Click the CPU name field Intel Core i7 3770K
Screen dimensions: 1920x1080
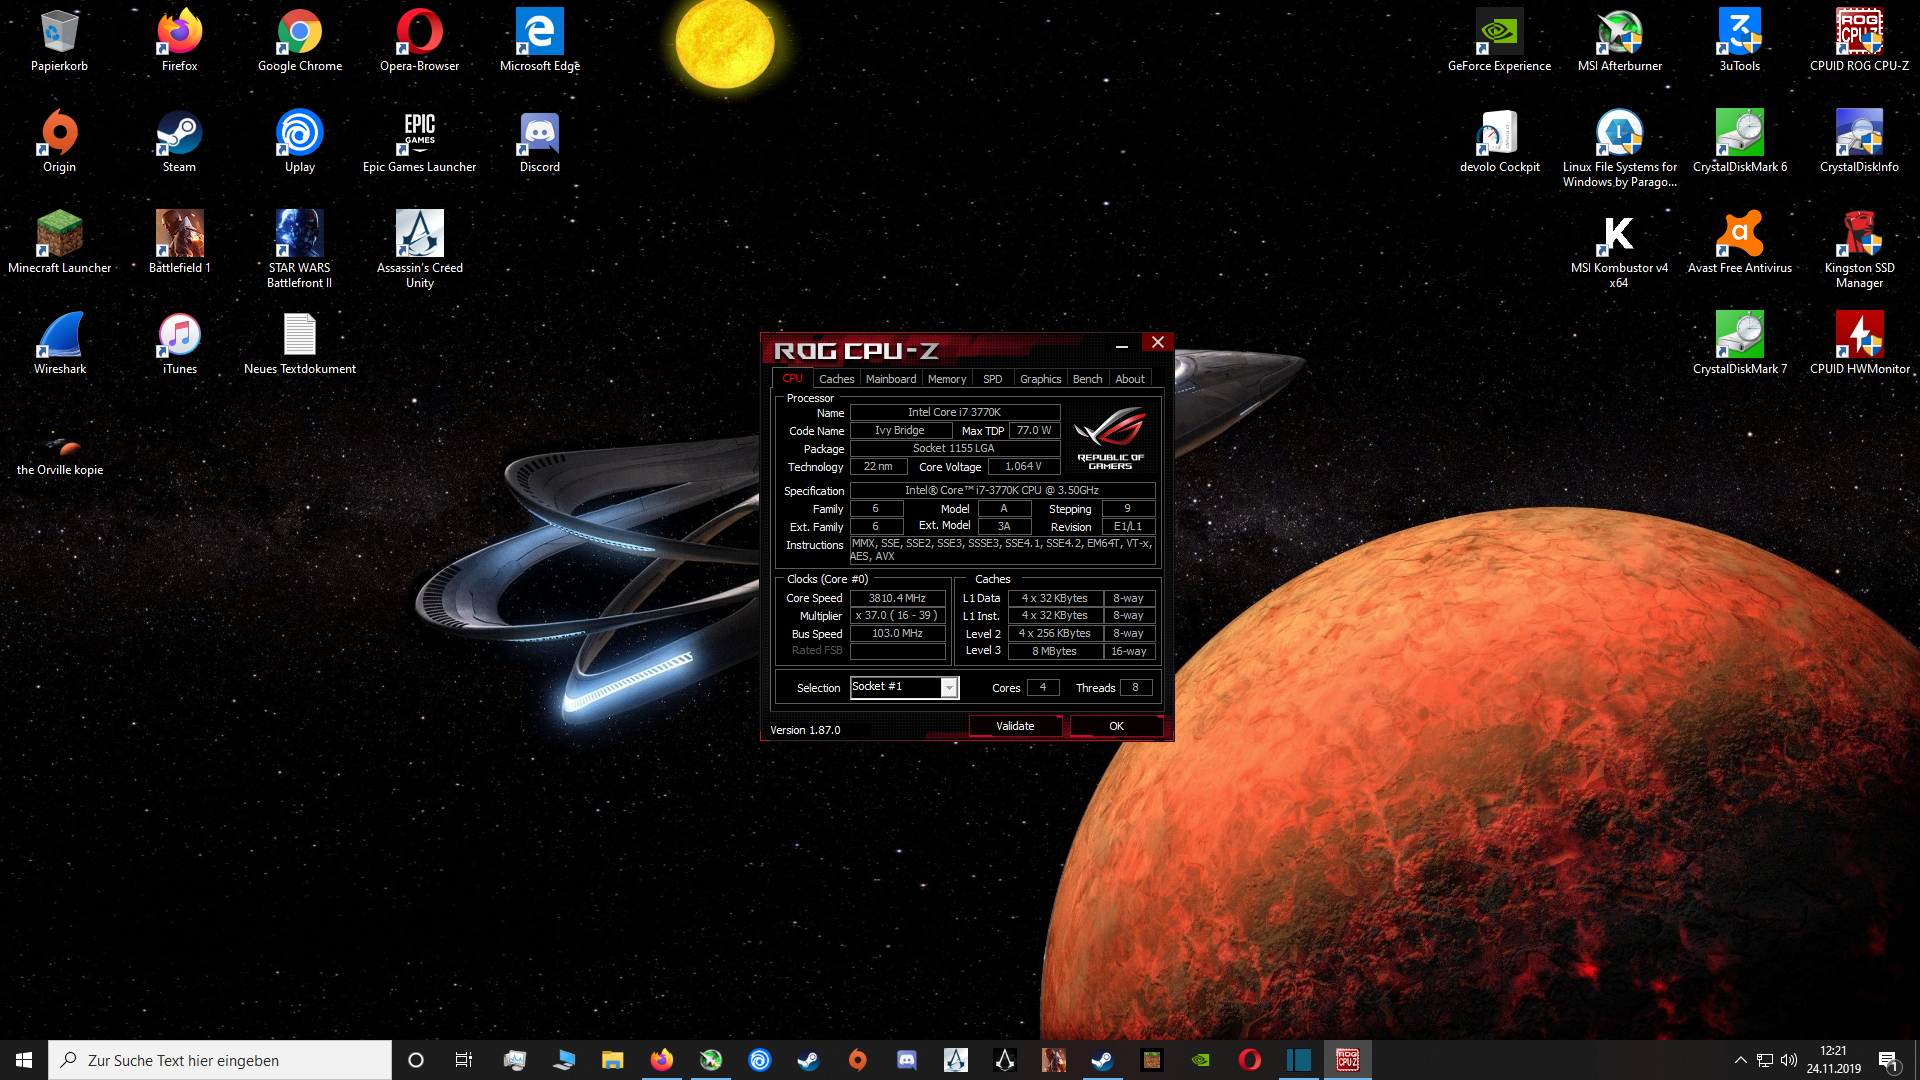tap(954, 412)
